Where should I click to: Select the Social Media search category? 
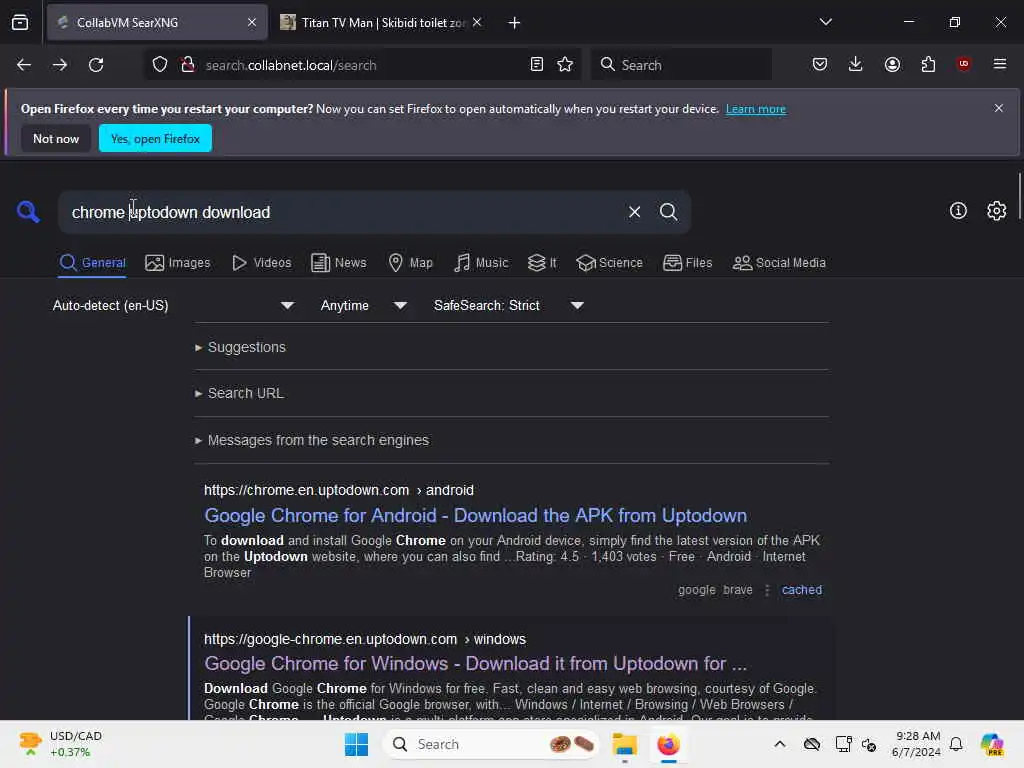779,263
